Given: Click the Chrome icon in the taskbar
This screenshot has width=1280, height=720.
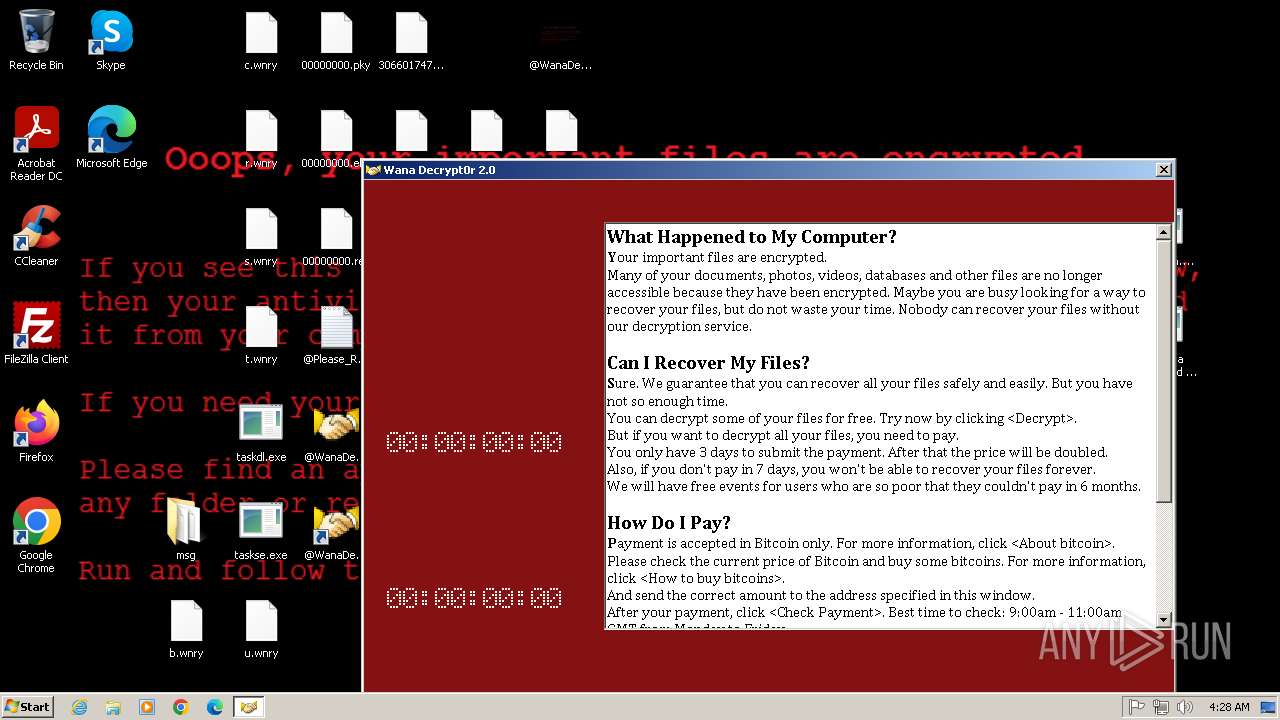Looking at the screenshot, I should (x=181, y=707).
